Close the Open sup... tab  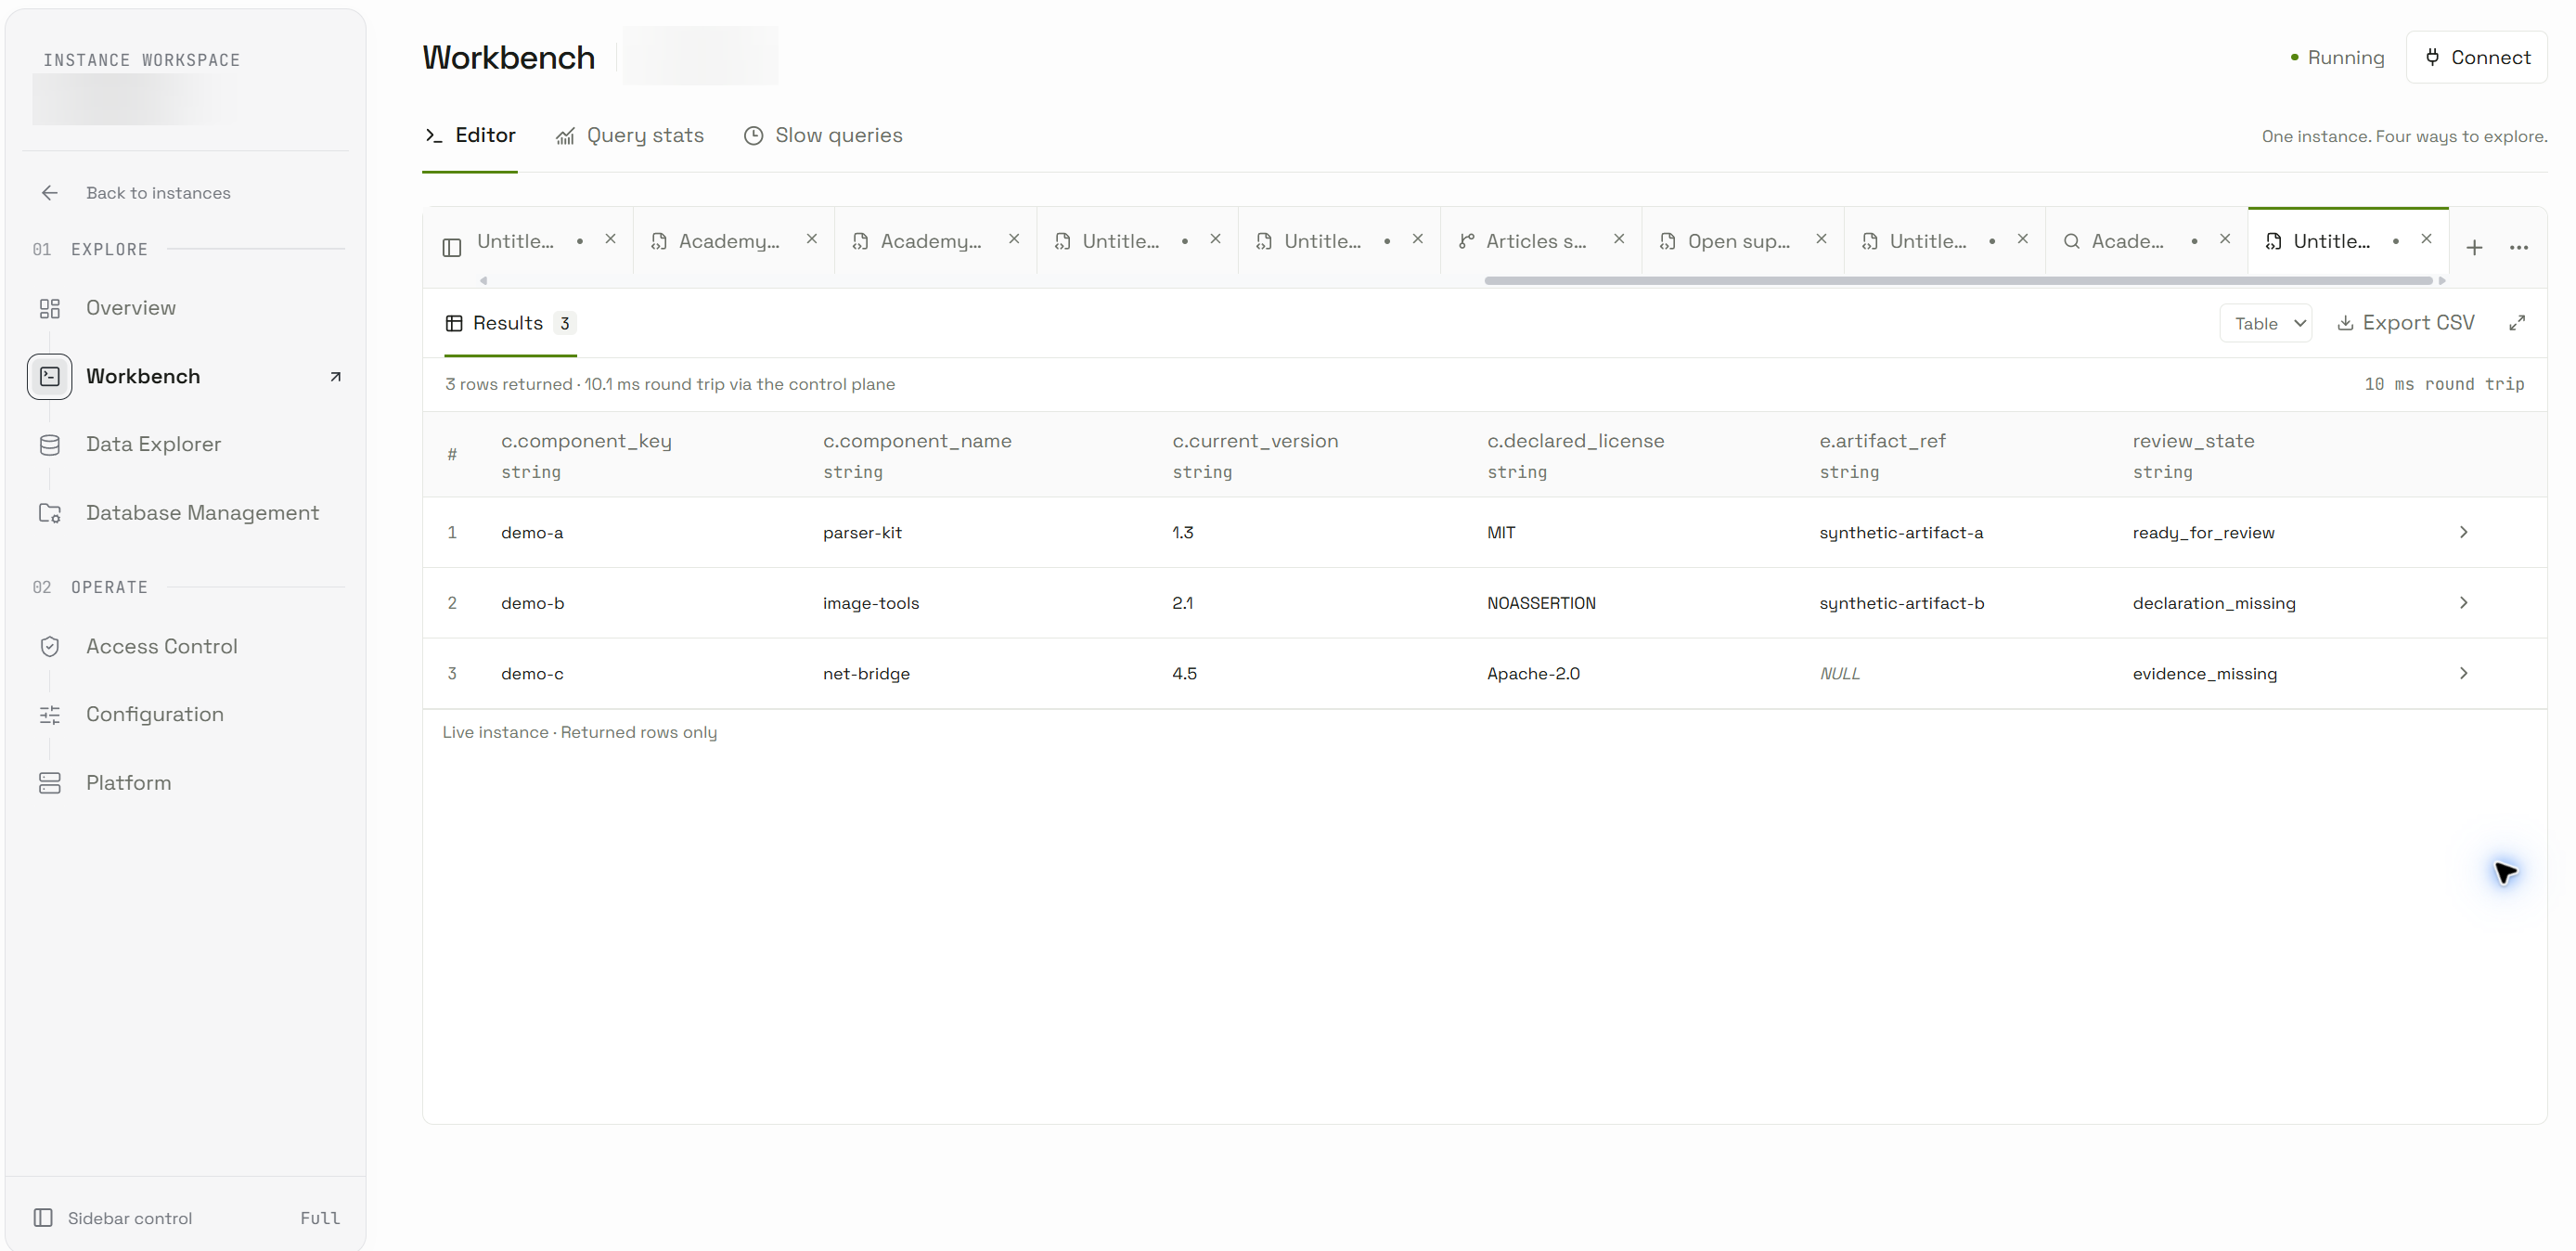tap(1821, 239)
